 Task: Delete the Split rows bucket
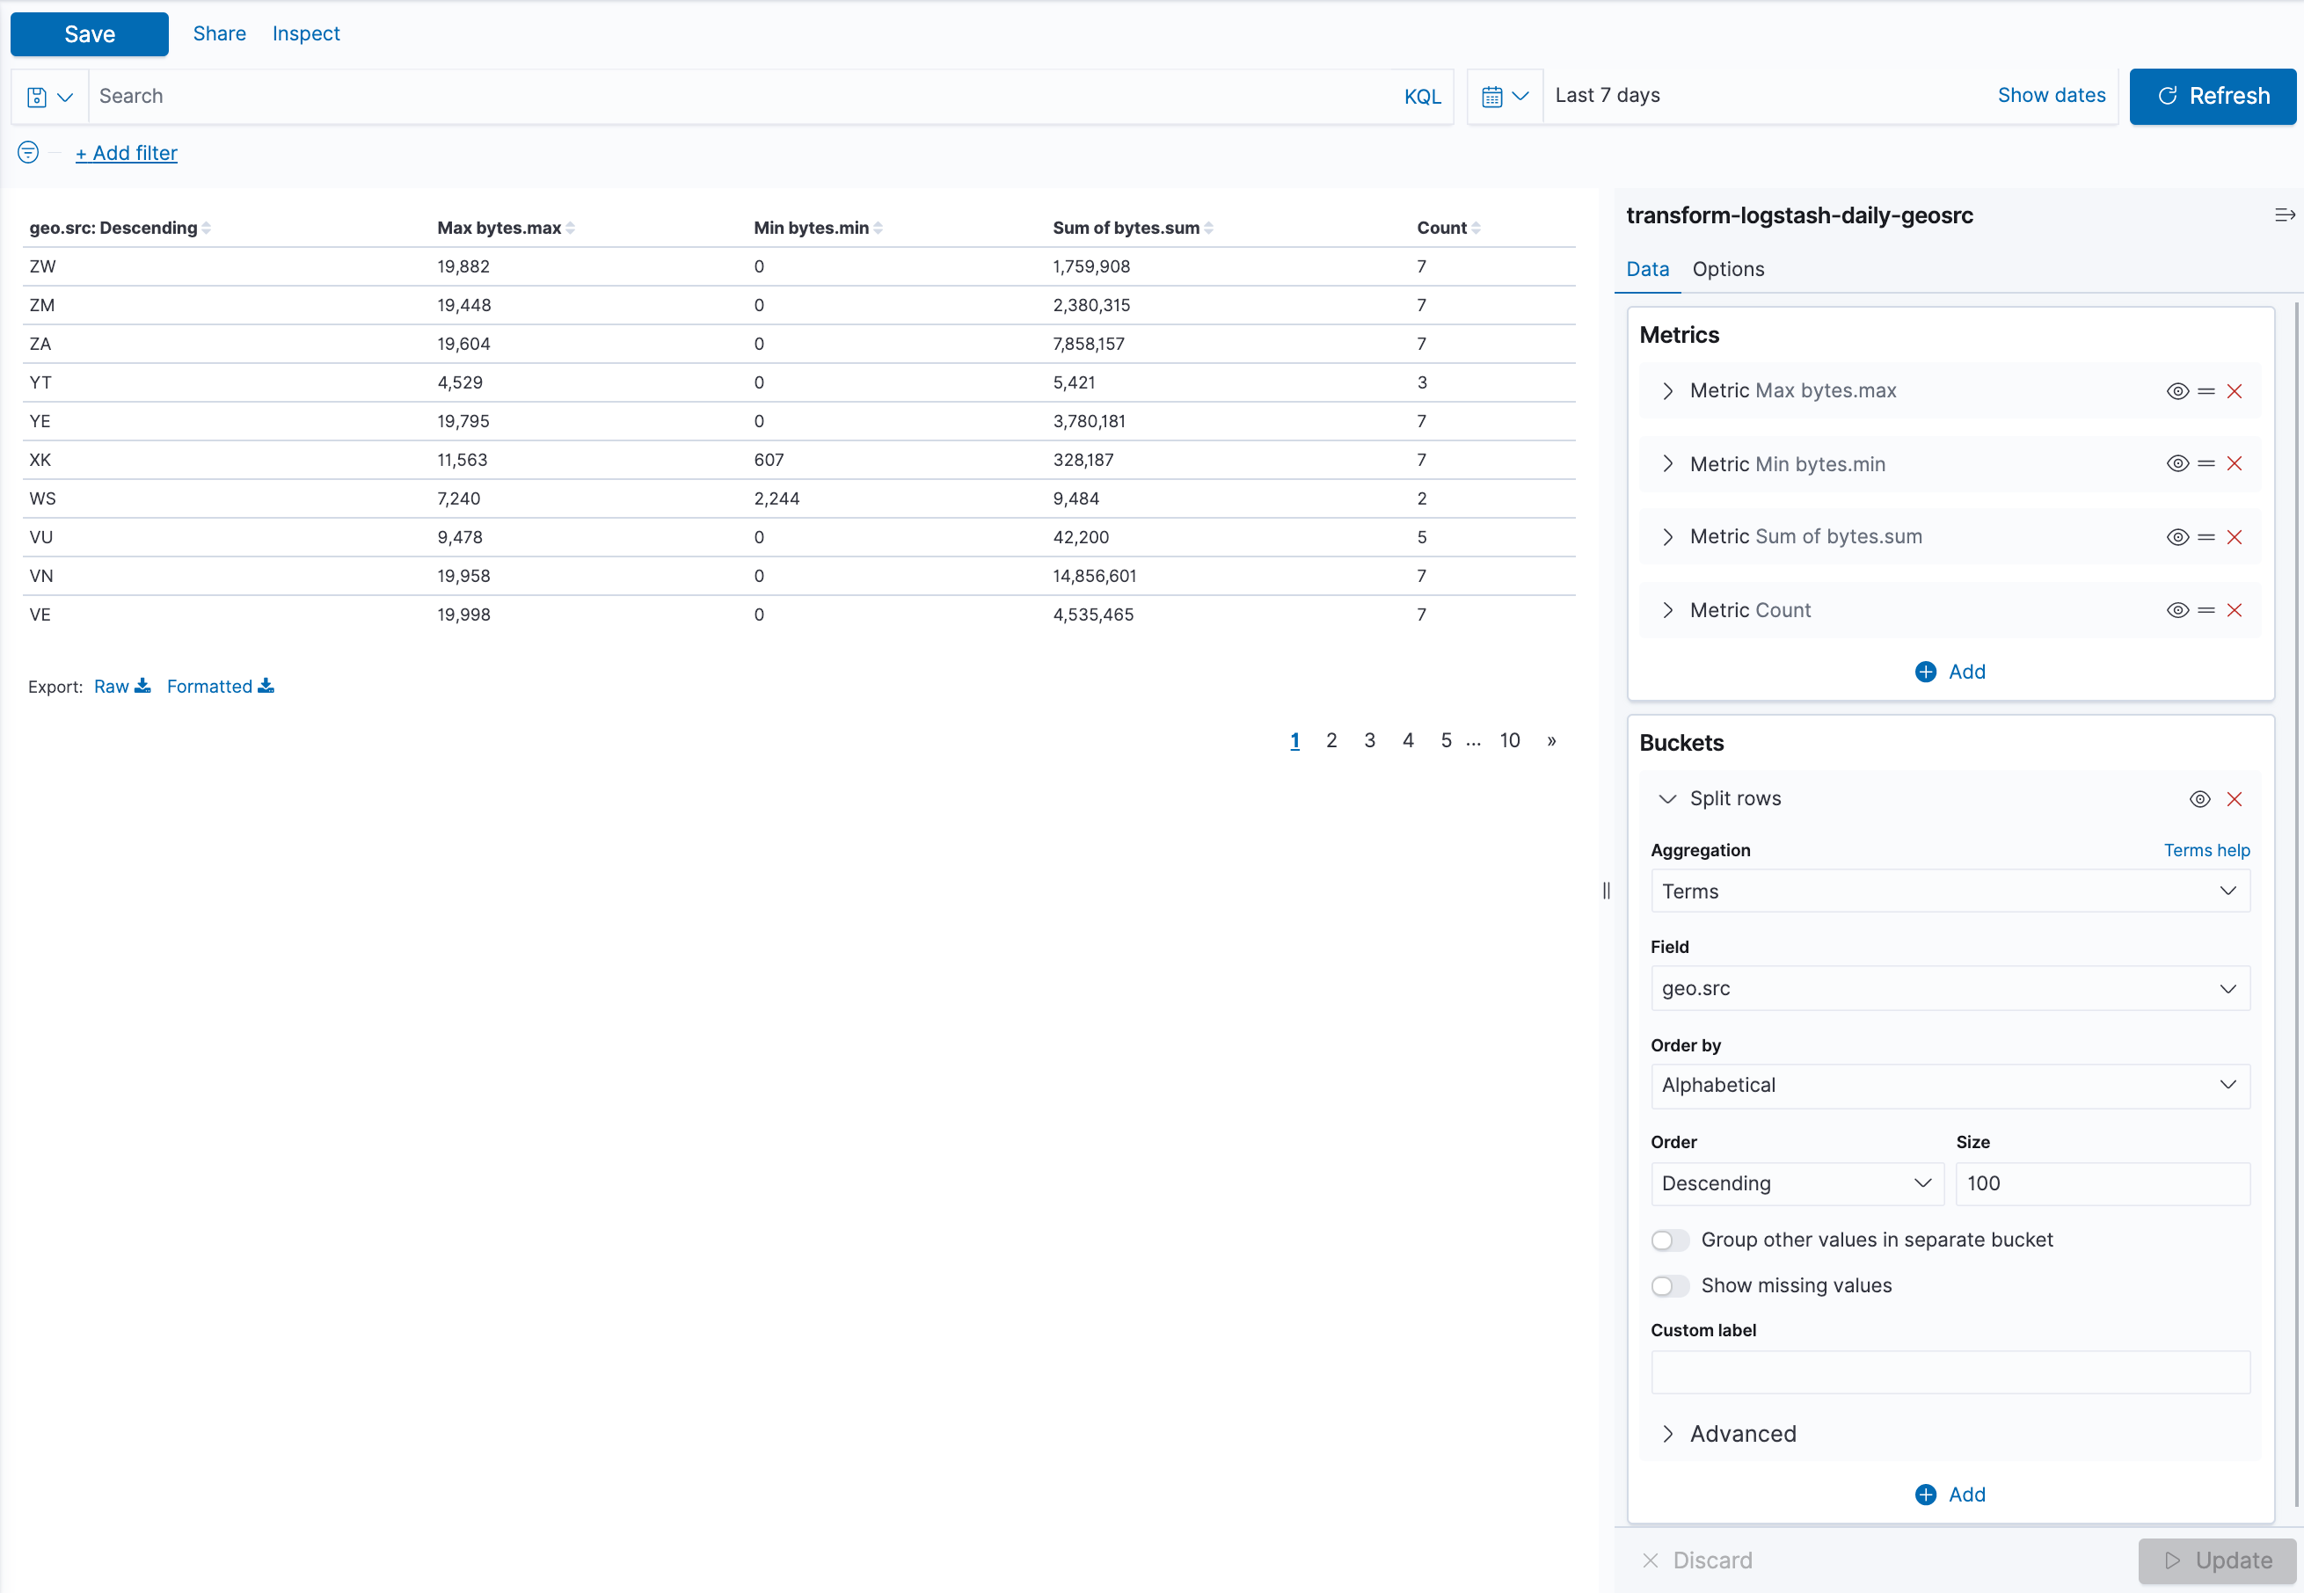tap(2234, 799)
